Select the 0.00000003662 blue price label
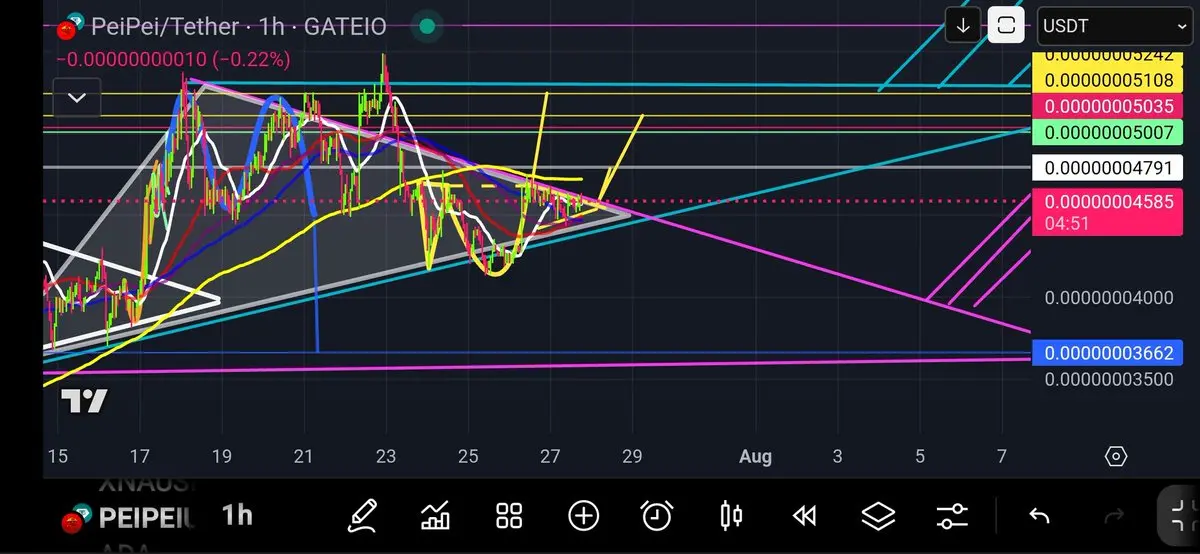 (x=1109, y=352)
